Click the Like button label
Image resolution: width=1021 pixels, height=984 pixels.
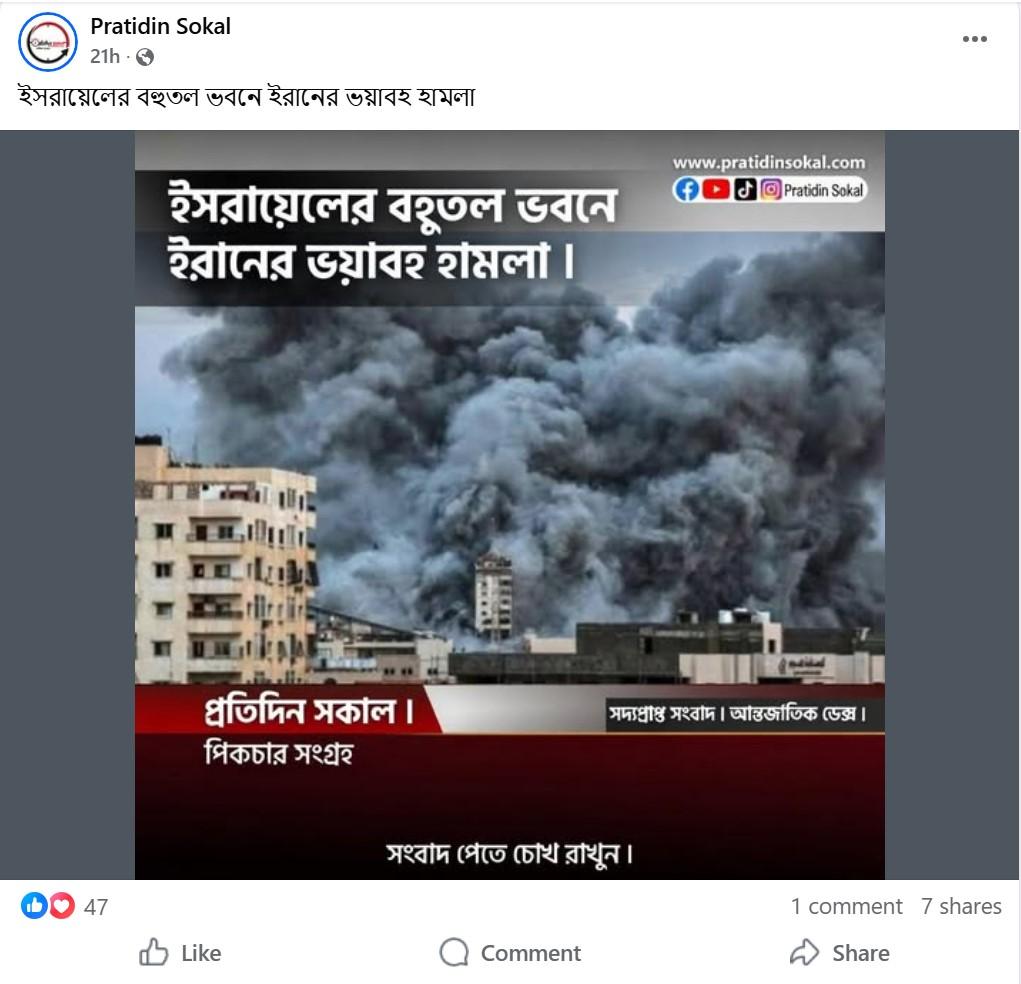[201, 953]
